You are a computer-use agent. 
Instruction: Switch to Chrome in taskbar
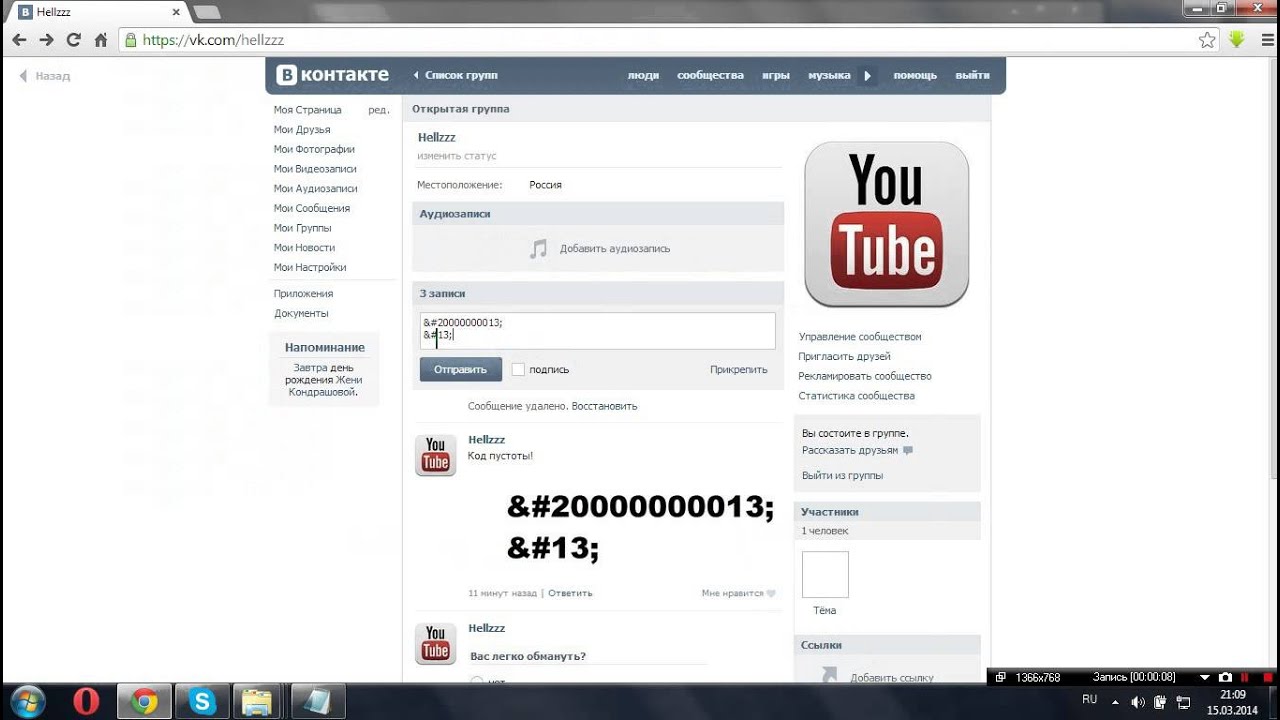[x=144, y=702]
